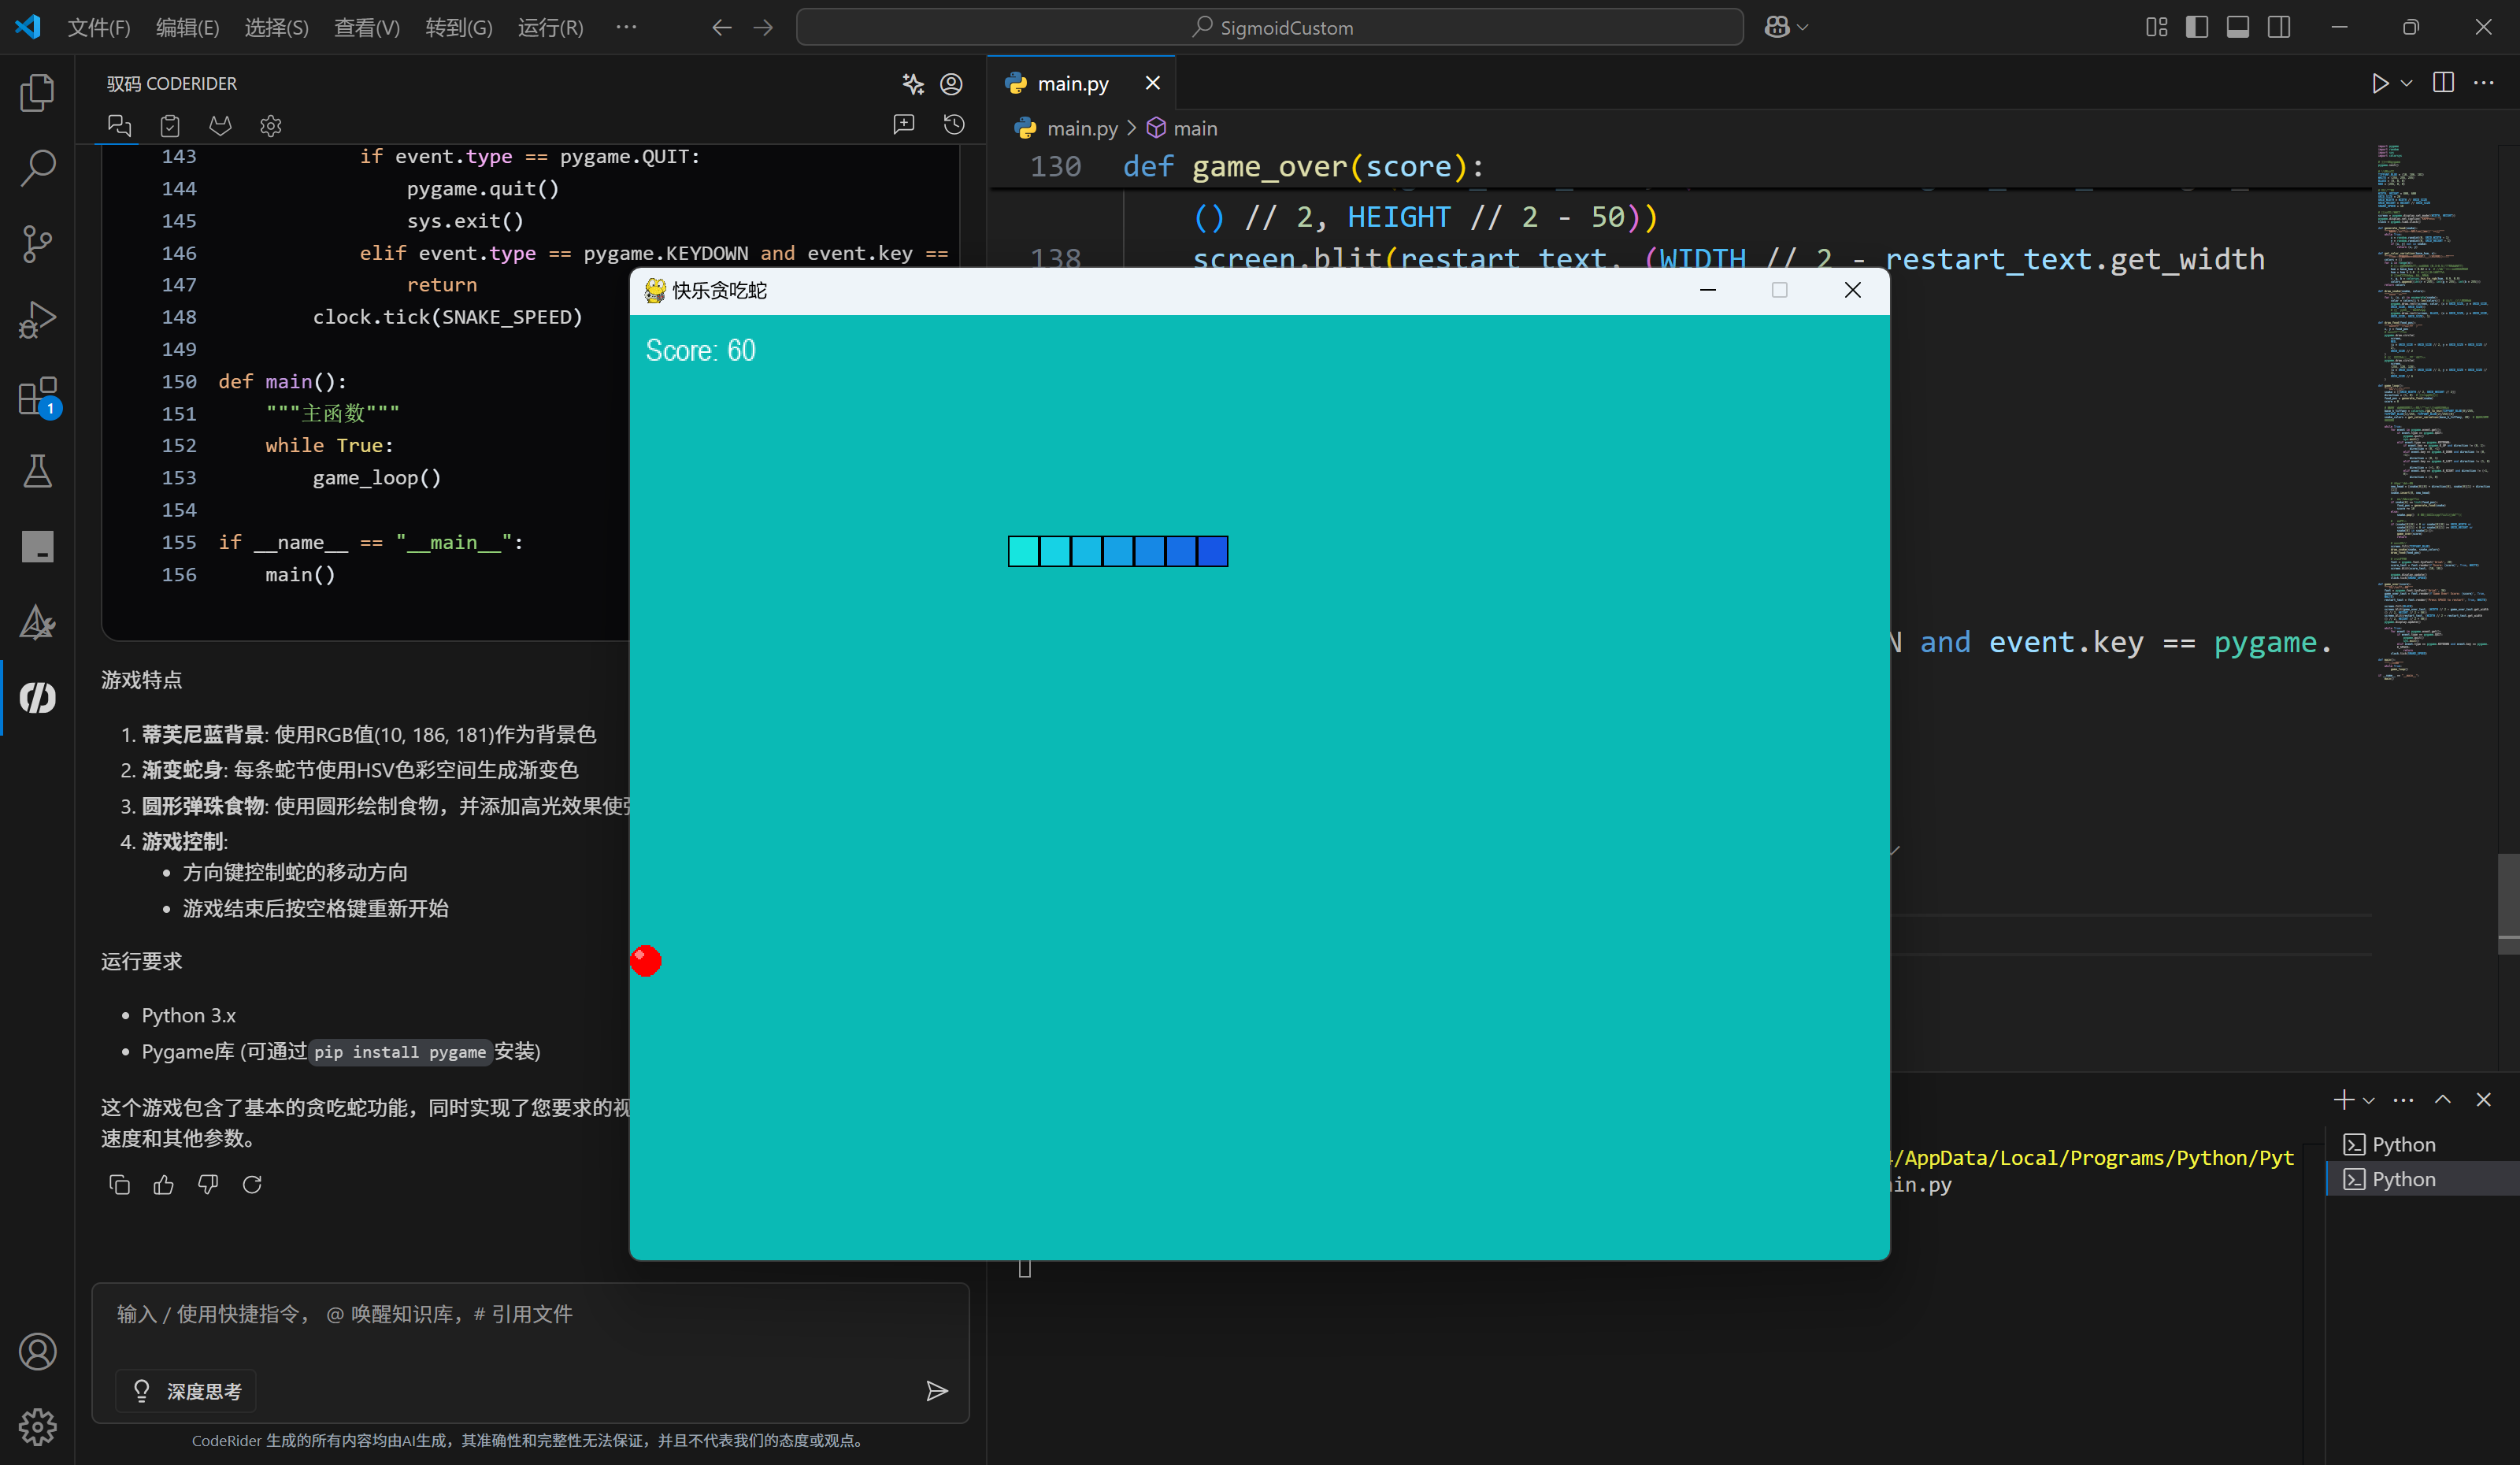Open the editor More Actions ellipsis
Screen dimensions: 2520x1465
click(x=2484, y=83)
